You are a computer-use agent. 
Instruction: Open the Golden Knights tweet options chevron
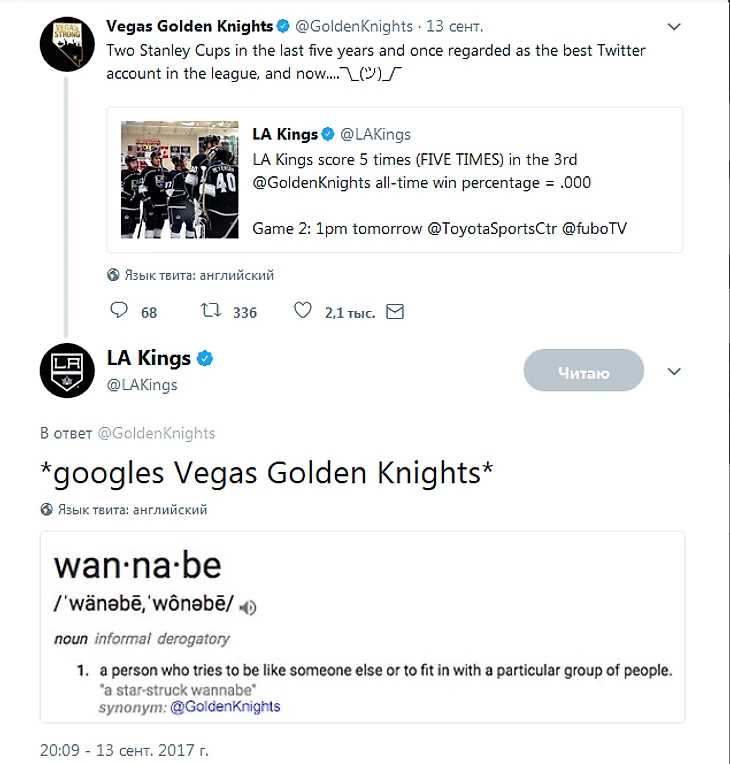(x=674, y=27)
